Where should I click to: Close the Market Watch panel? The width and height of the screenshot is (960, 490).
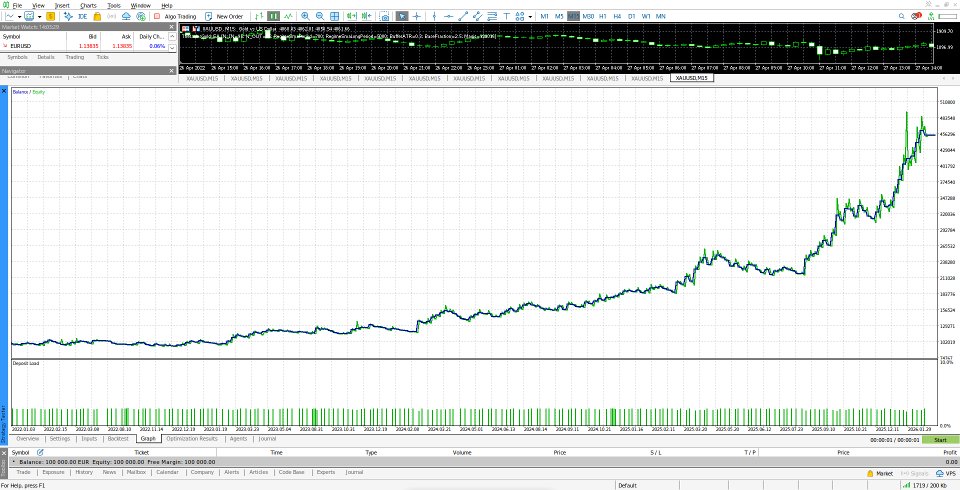(x=172, y=27)
